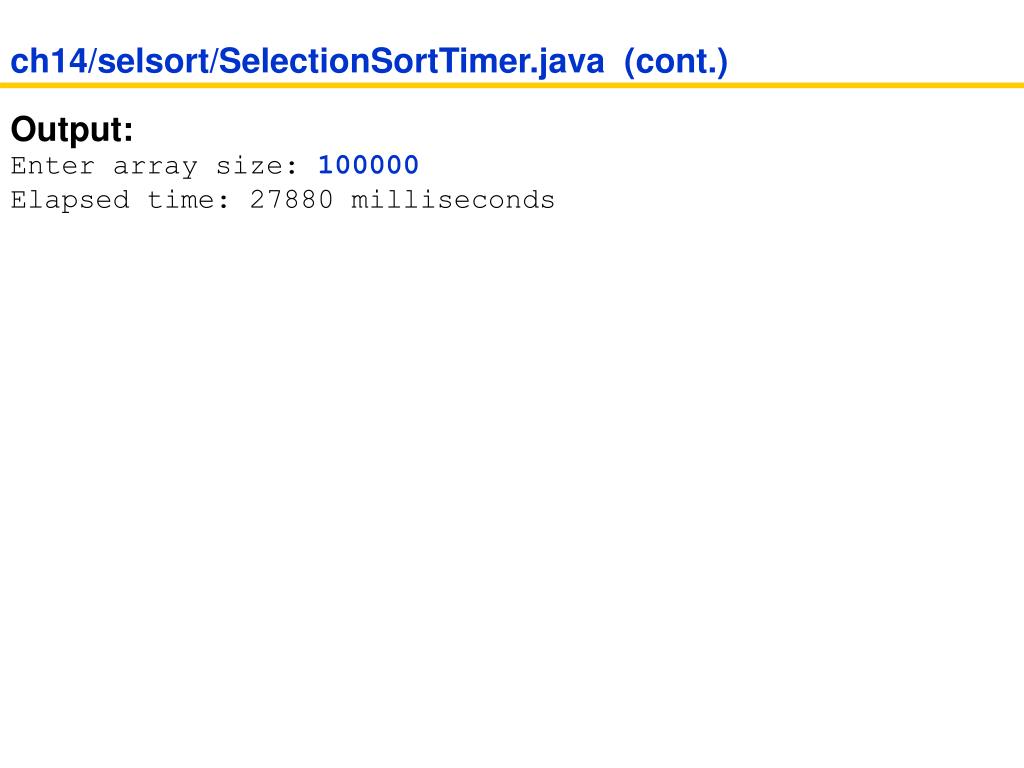Click the slash between 'ch14' and 'selsort'

point(93,61)
